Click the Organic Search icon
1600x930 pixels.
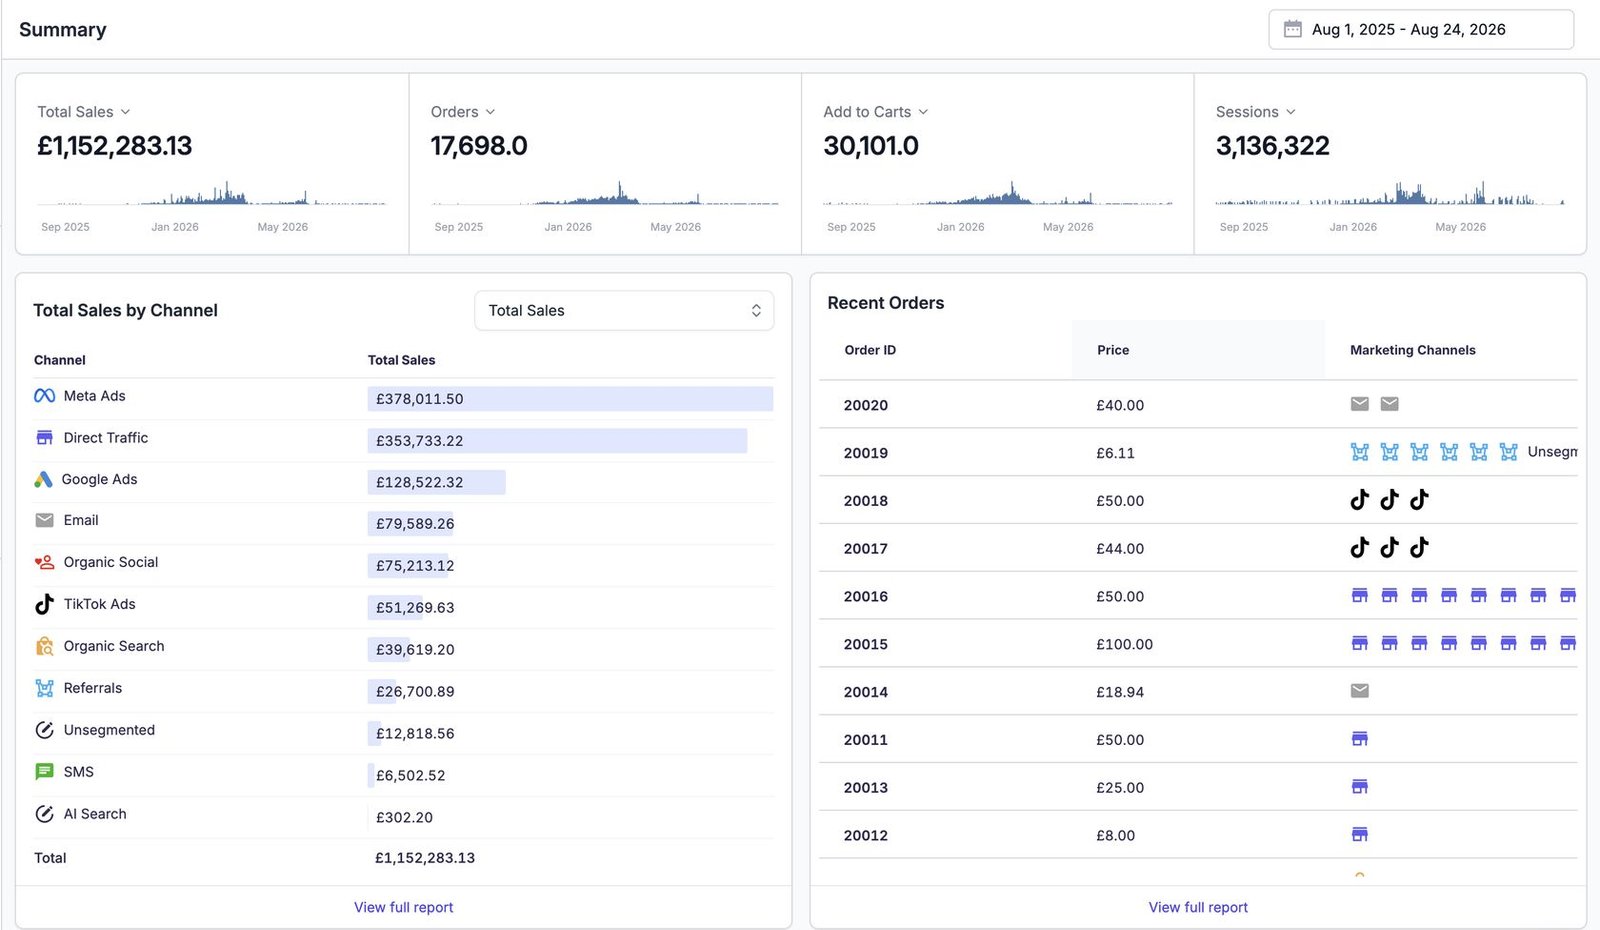pyautogui.click(x=44, y=646)
